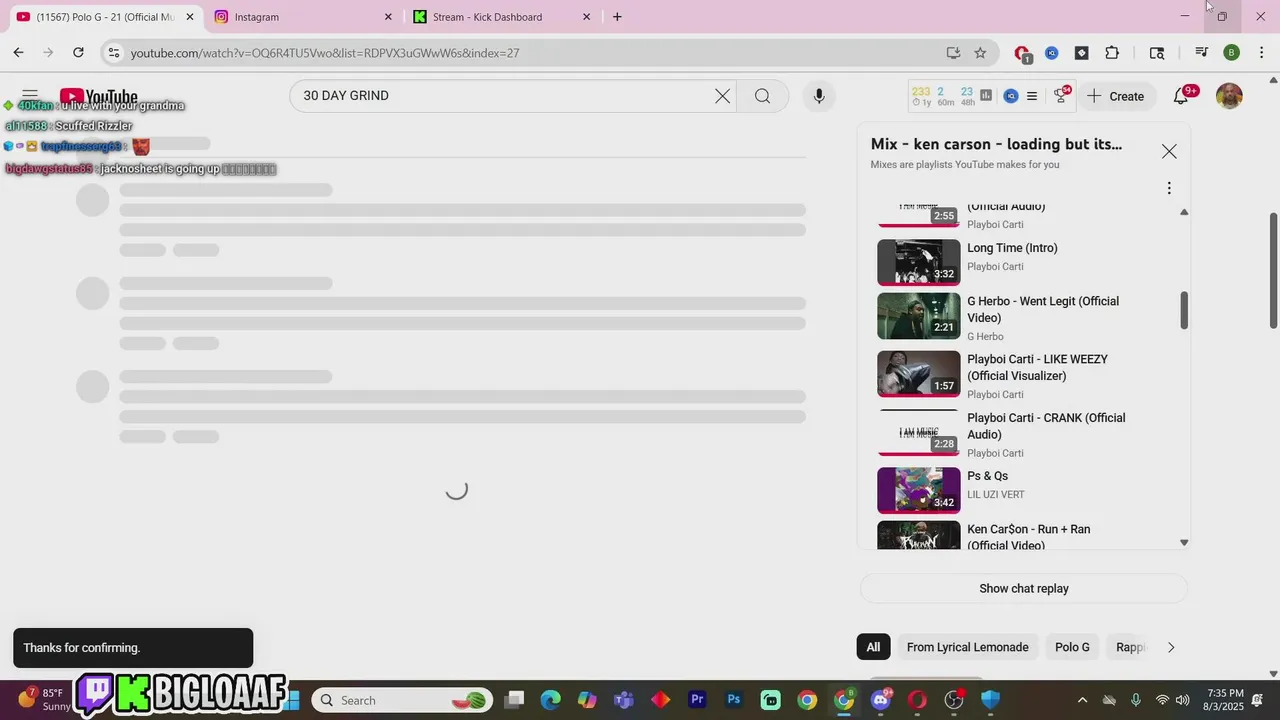Go to YouTube home via logo
1280x720 pixels.
pos(99,97)
